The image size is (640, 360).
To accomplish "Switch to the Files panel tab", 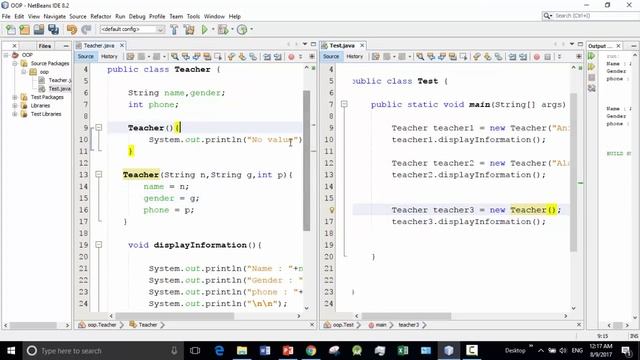I will 44,46.
